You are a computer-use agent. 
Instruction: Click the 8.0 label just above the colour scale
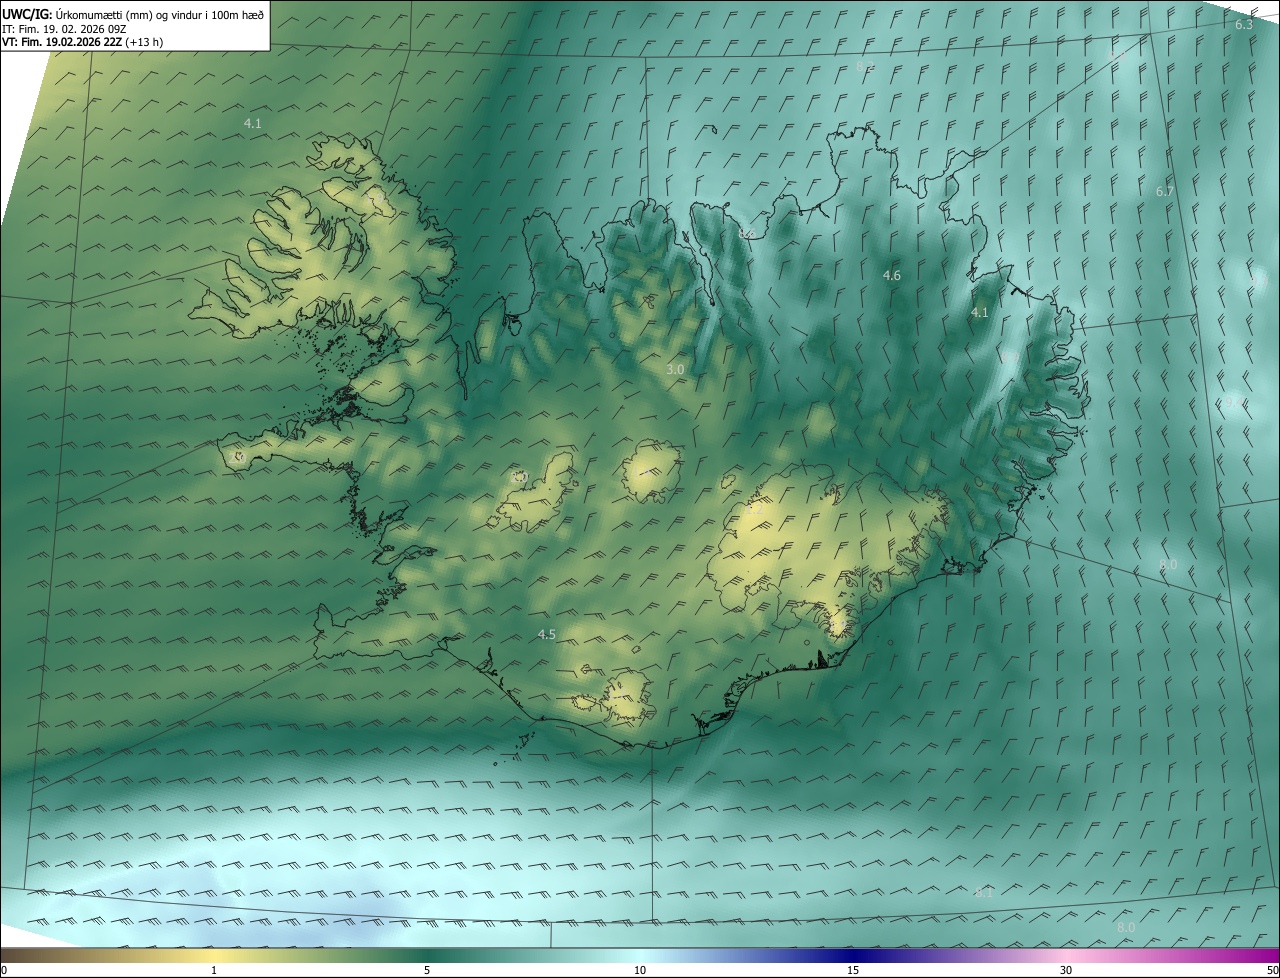click(x=1126, y=928)
